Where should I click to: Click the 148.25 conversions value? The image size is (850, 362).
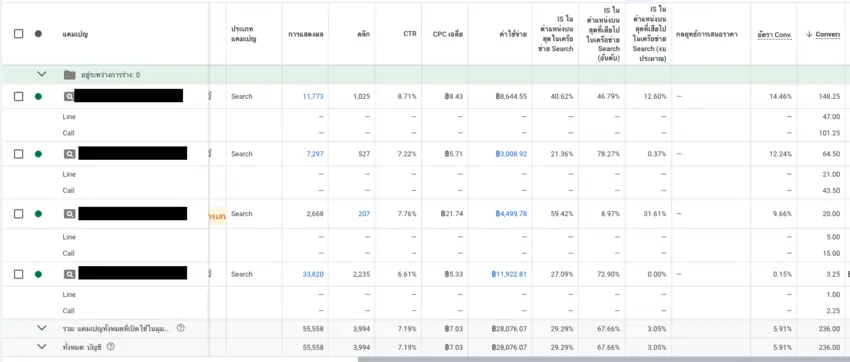829,96
